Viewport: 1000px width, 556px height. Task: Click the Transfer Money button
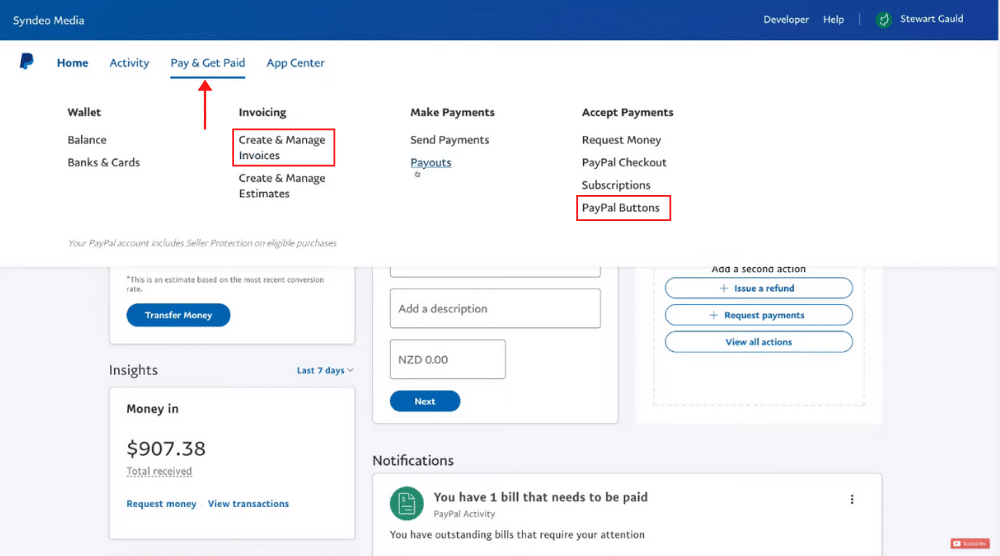pyautogui.click(x=178, y=315)
